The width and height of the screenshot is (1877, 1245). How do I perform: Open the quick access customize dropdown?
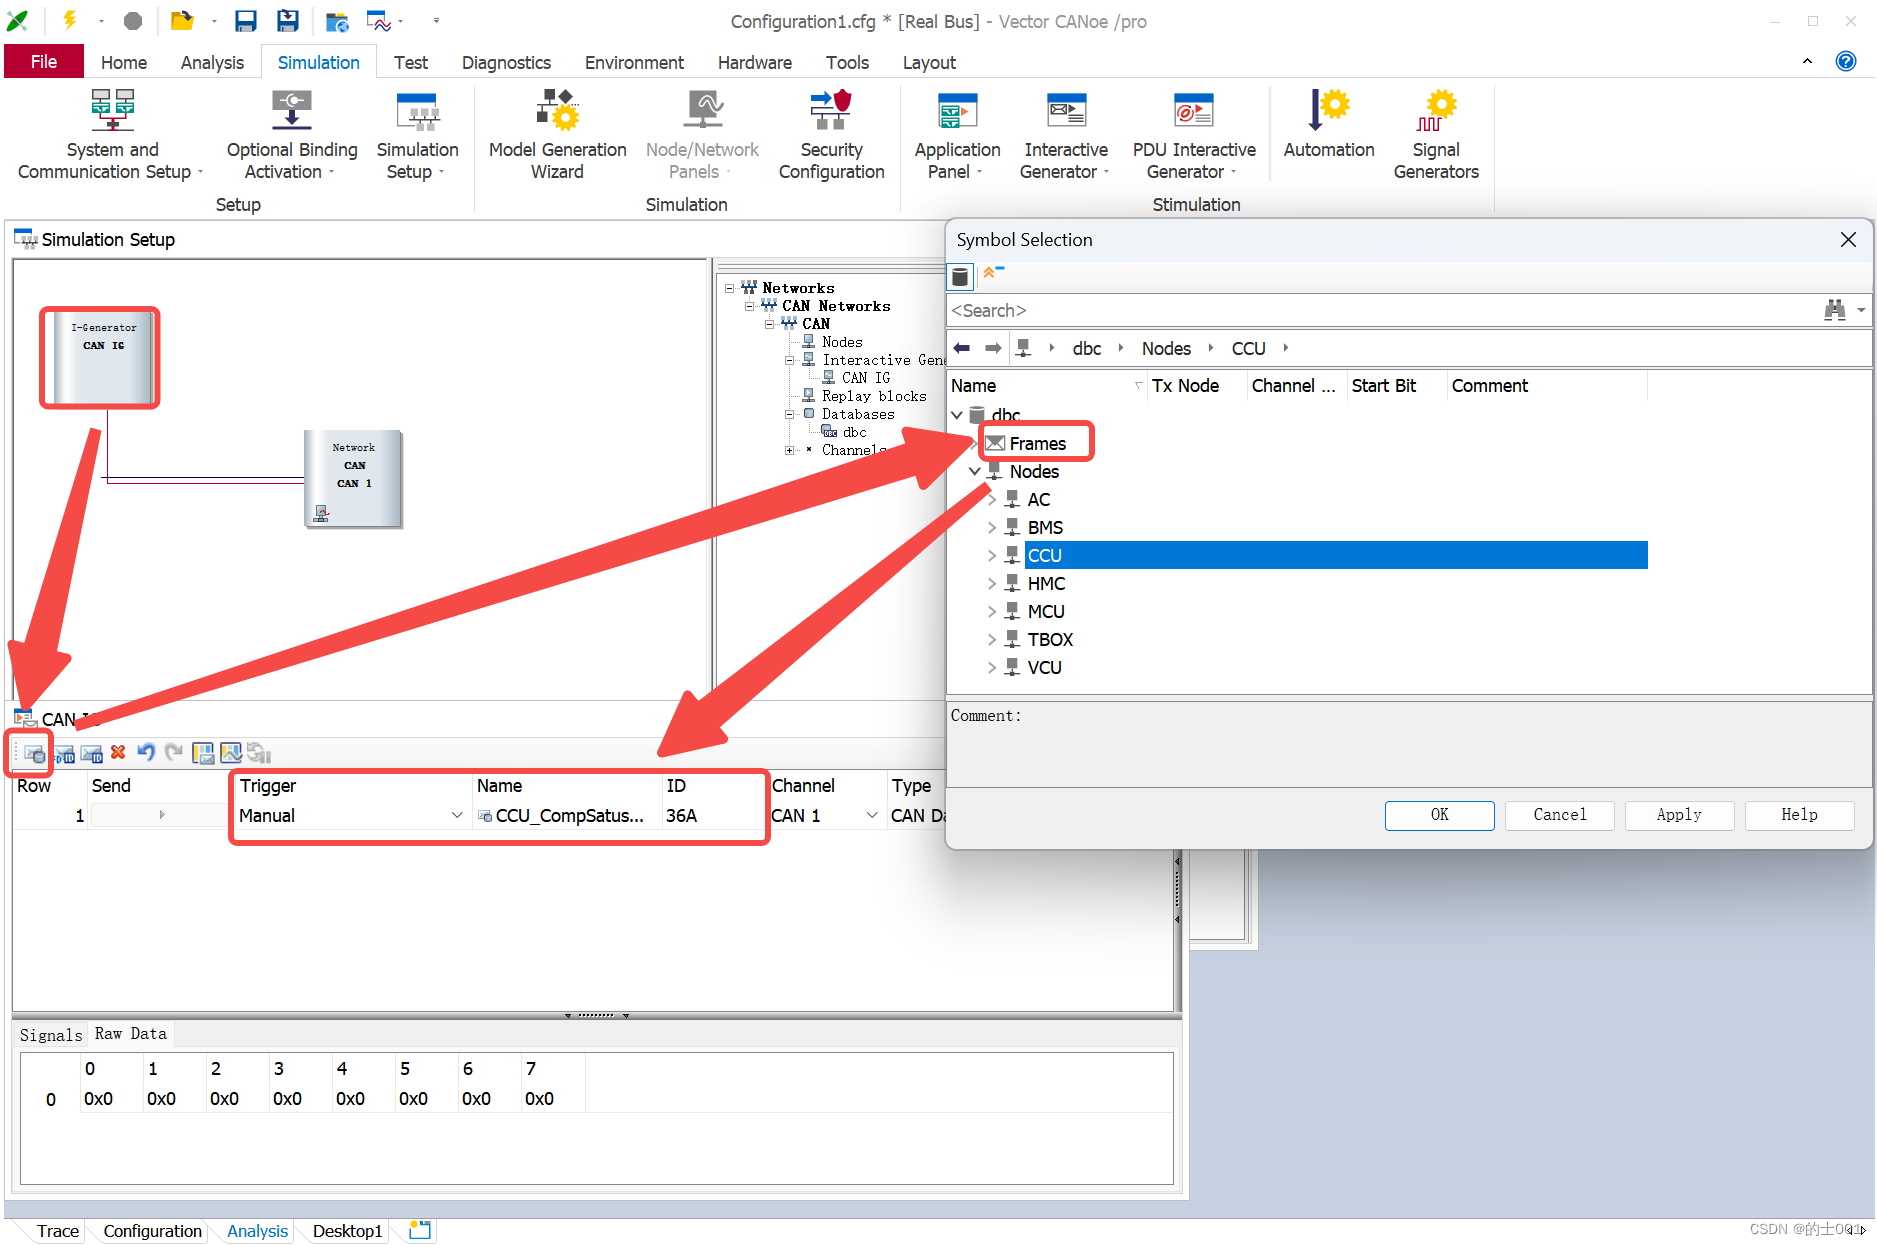click(436, 21)
